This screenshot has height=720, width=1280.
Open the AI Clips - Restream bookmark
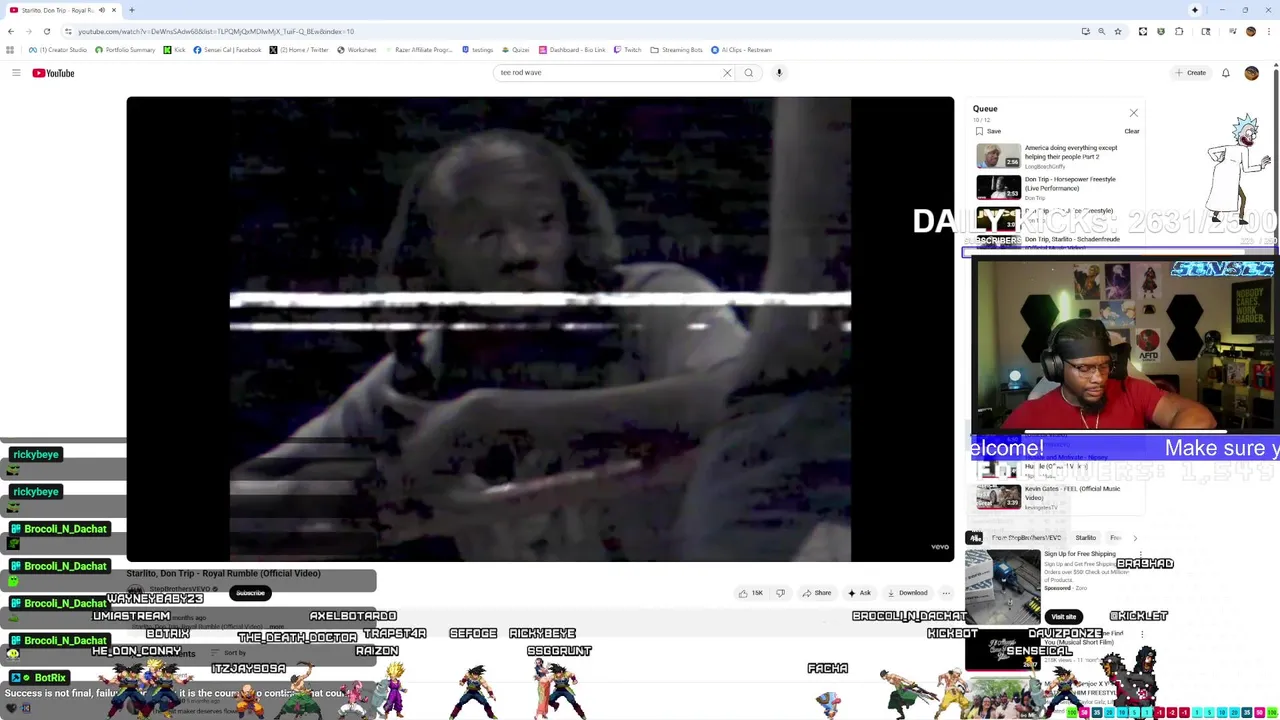pos(741,50)
